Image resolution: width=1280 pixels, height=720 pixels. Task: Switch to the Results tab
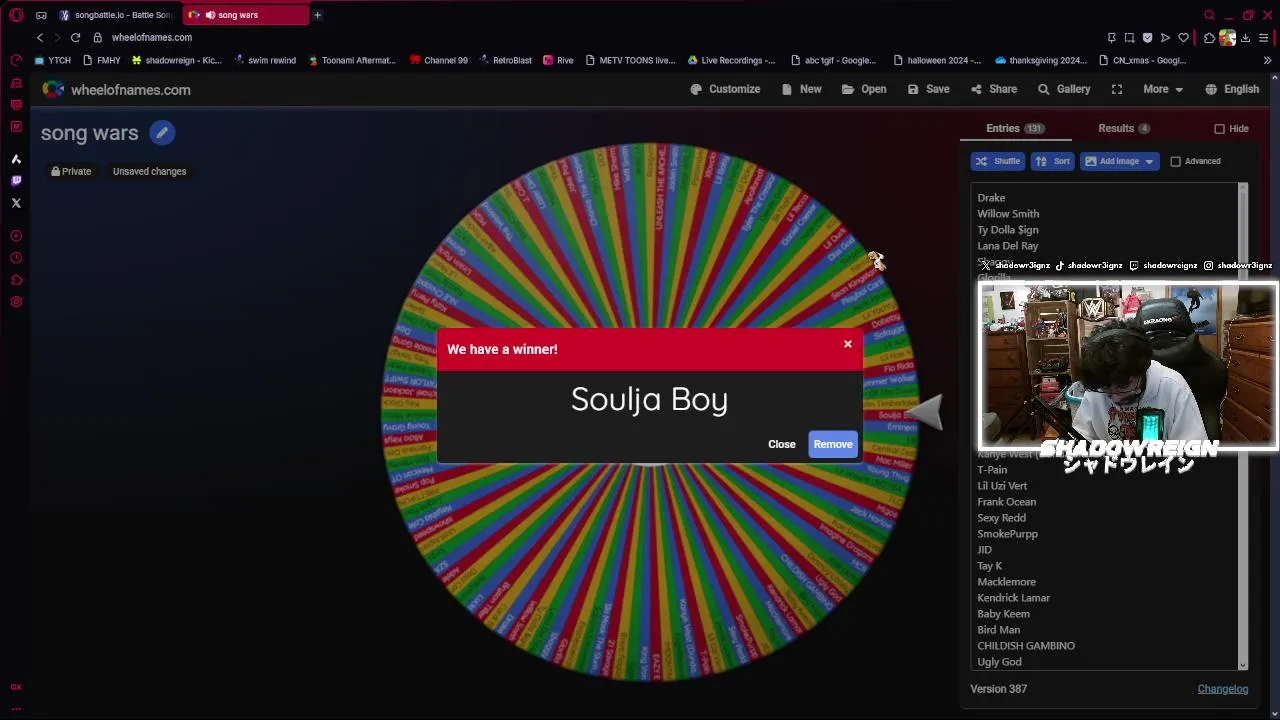click(x=1124, y=128)
